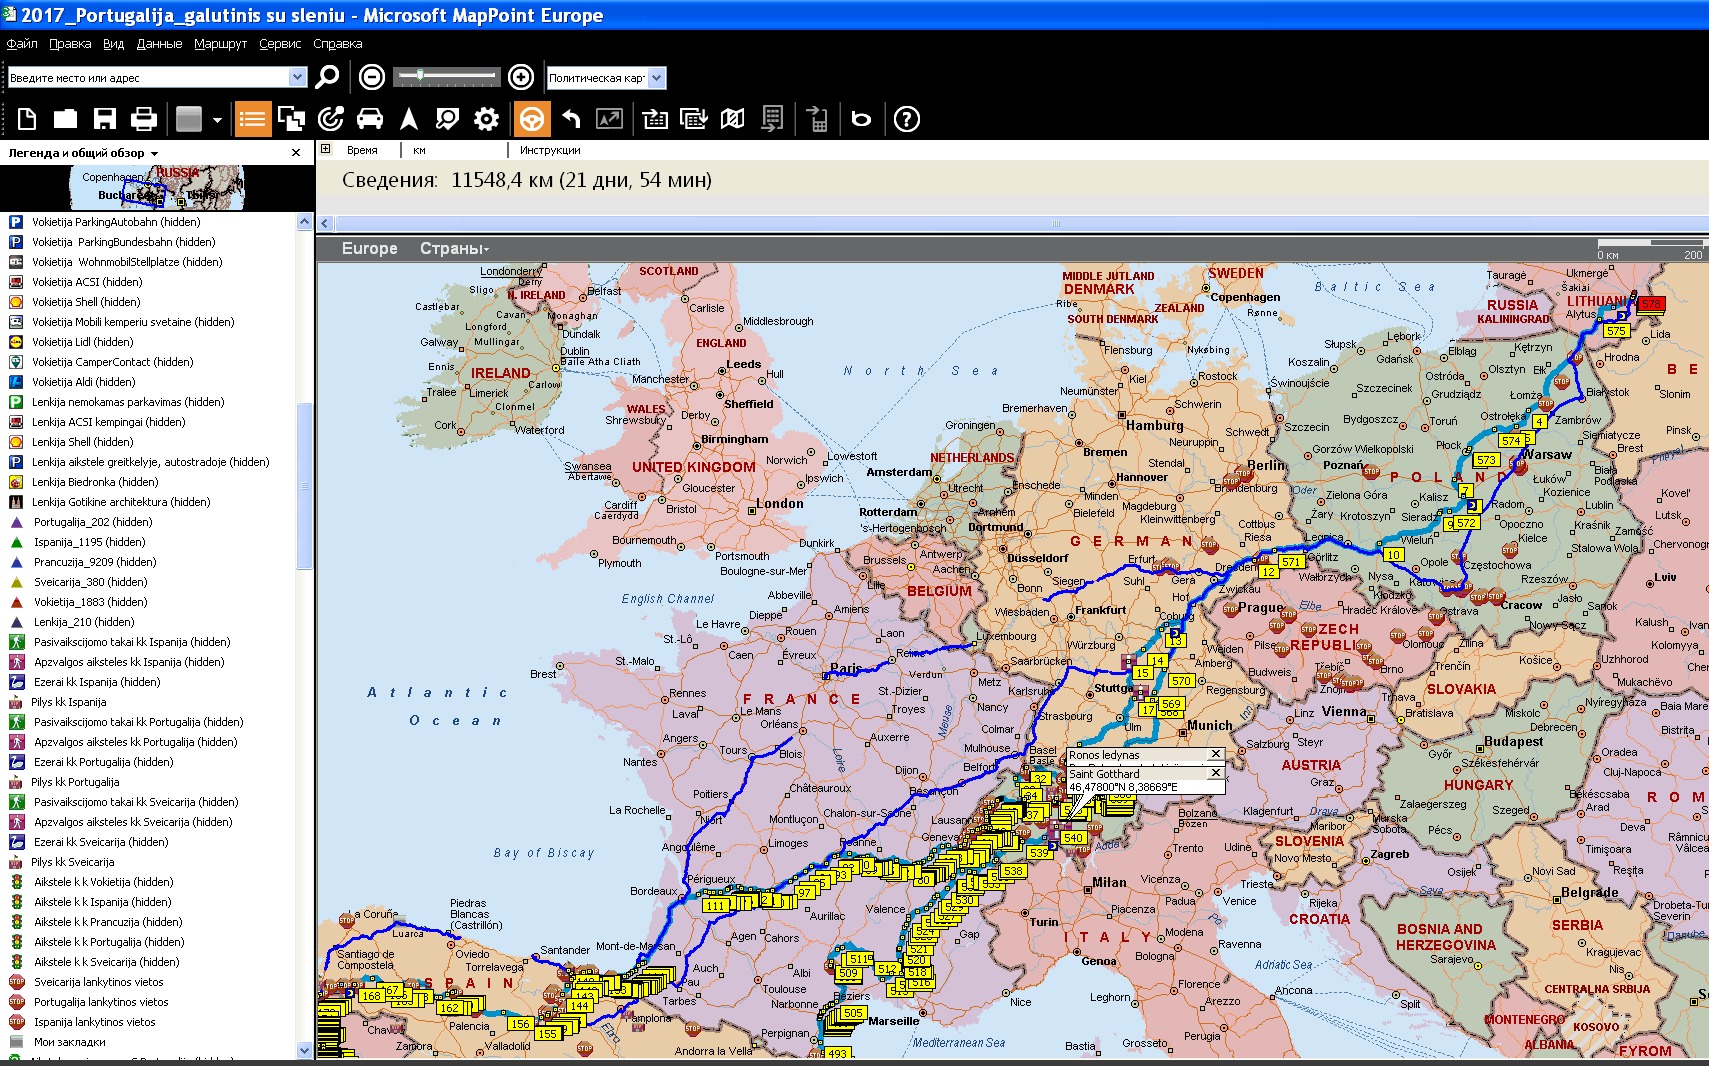Click the zoom level slider
Image resolution: width=1709 pixels, height=1066 pixels.
(x=446, y=76)
